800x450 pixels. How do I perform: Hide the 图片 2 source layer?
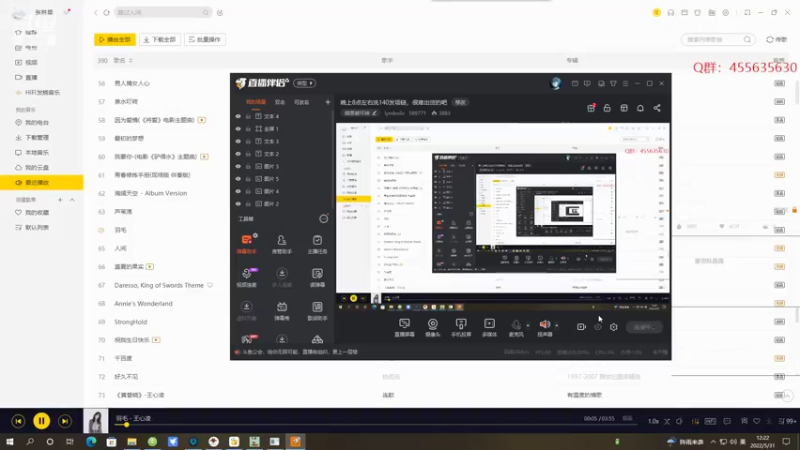[238, 204]
